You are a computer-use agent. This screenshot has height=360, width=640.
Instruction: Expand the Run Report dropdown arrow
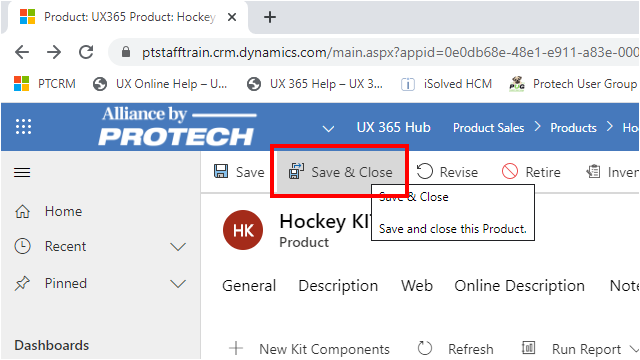[x=634, y=349]
